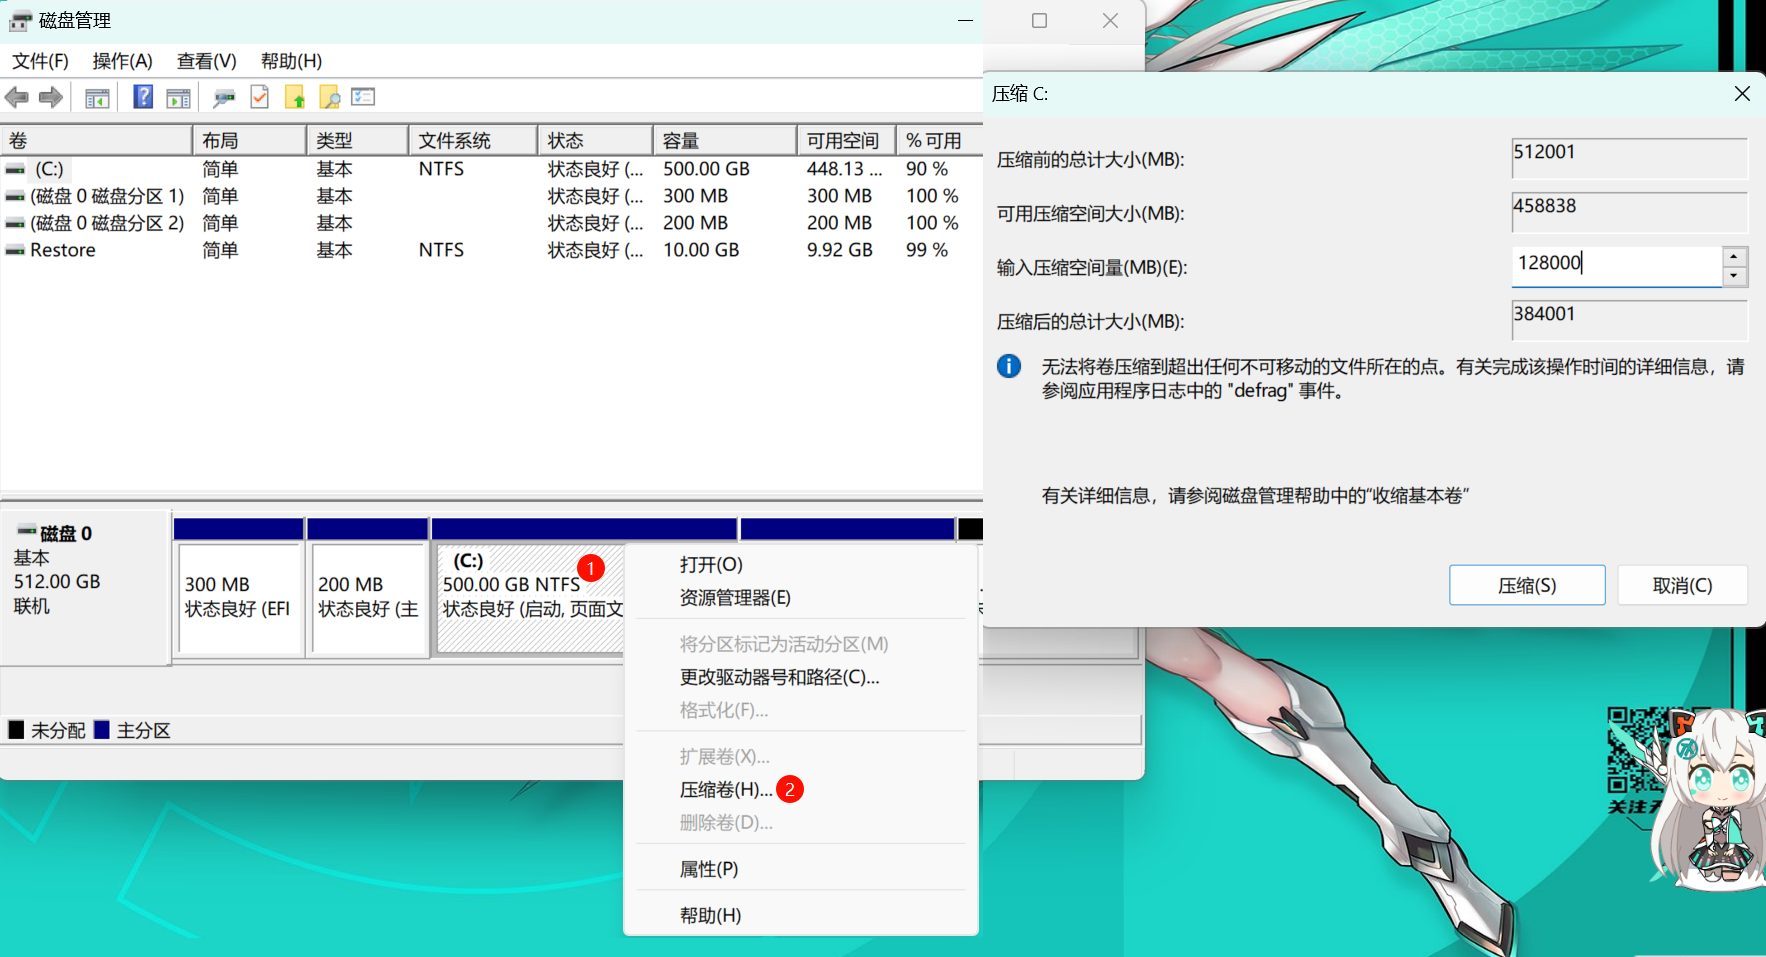Click the folder with green up arrow icon
The image size is (1766, 957).
pos(295,97)
